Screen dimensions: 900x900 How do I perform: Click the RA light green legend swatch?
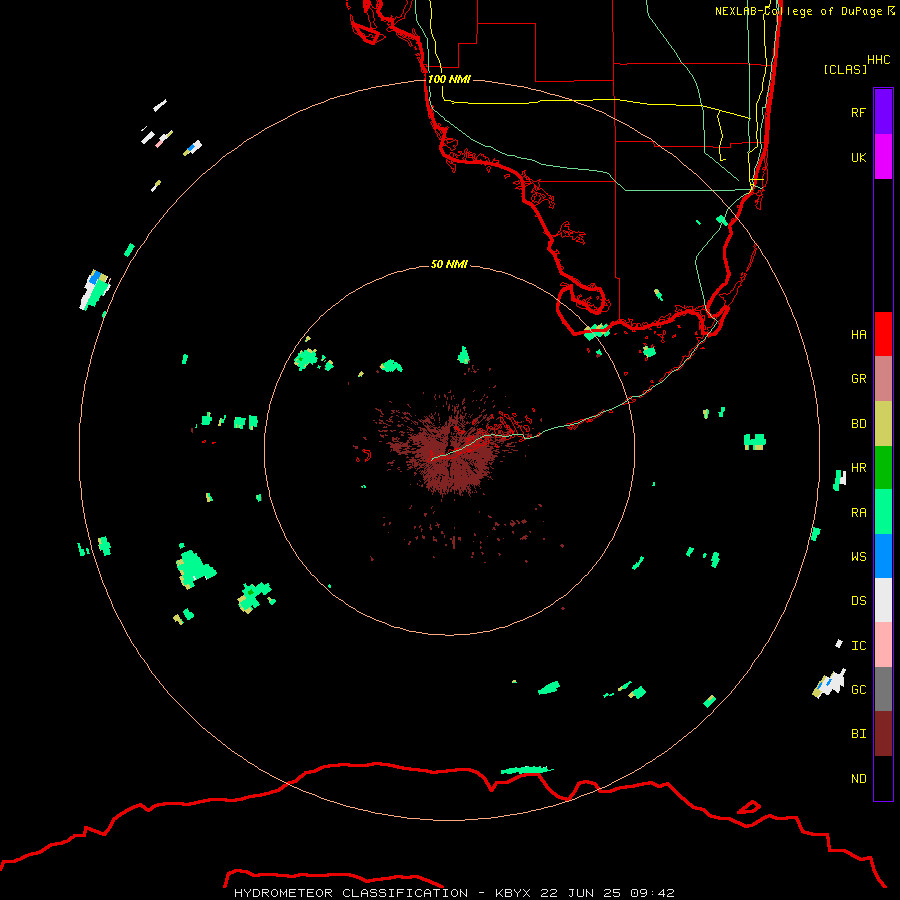pos(883,512)
